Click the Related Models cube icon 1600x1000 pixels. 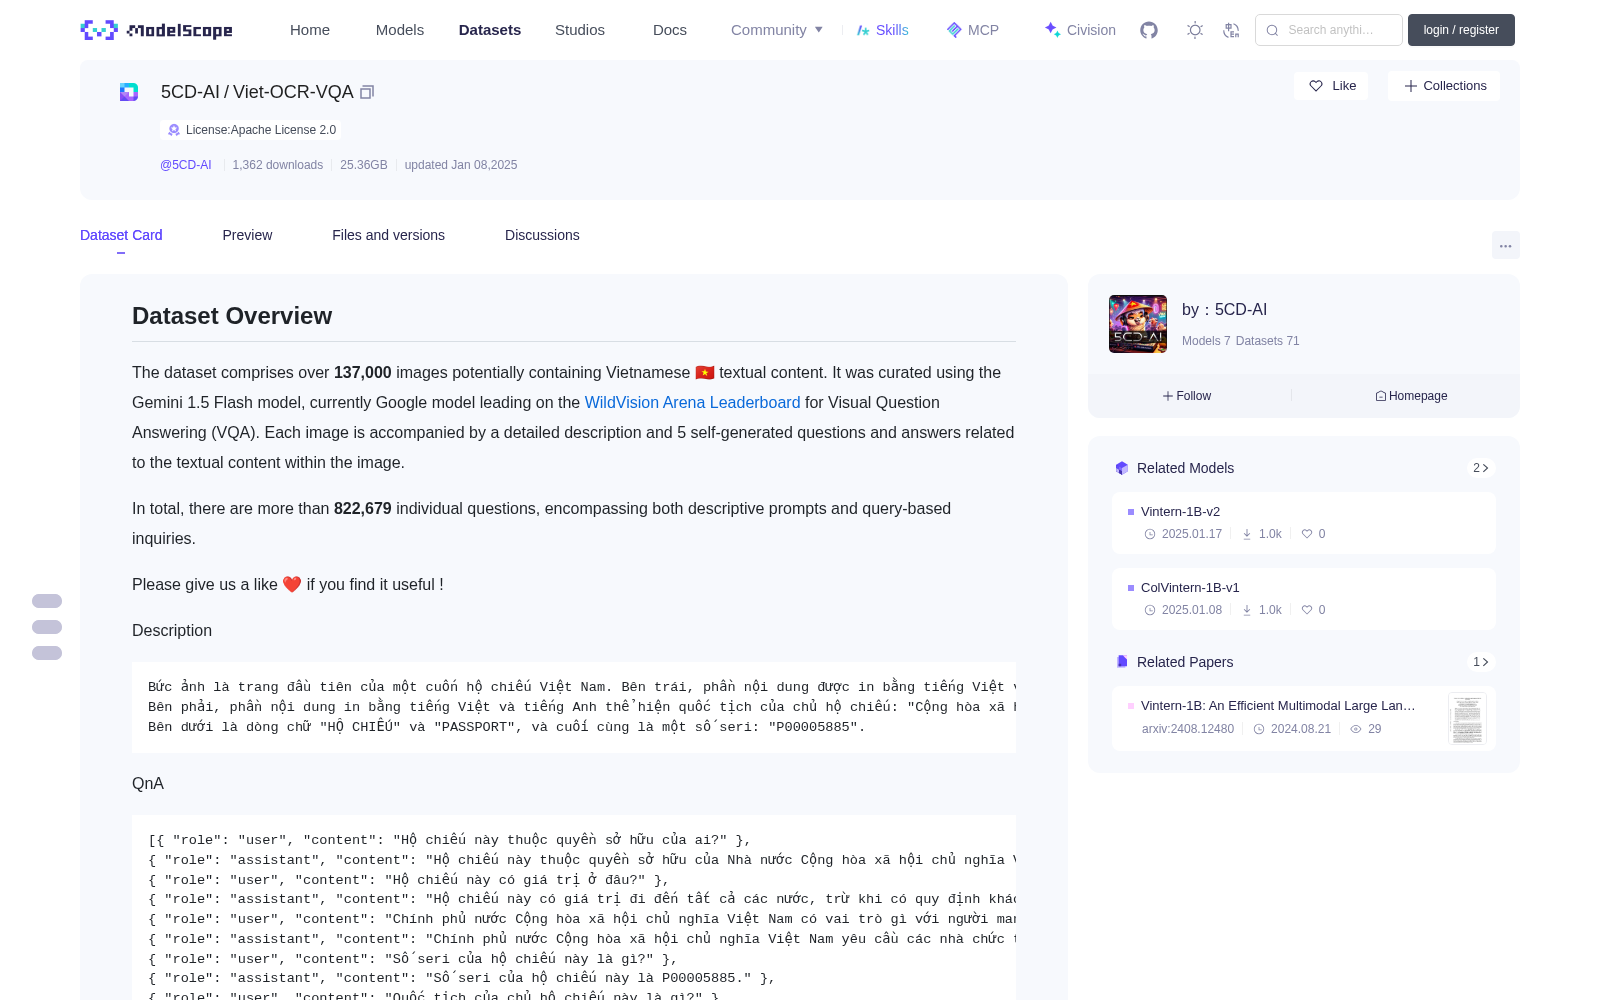(1122, 468)
